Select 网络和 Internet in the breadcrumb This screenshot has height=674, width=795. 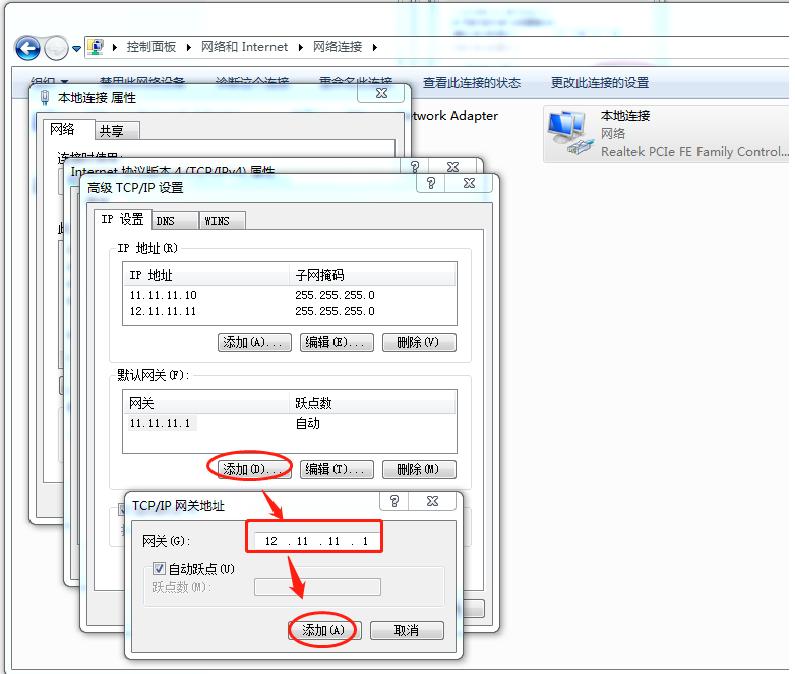coord(244,47)
